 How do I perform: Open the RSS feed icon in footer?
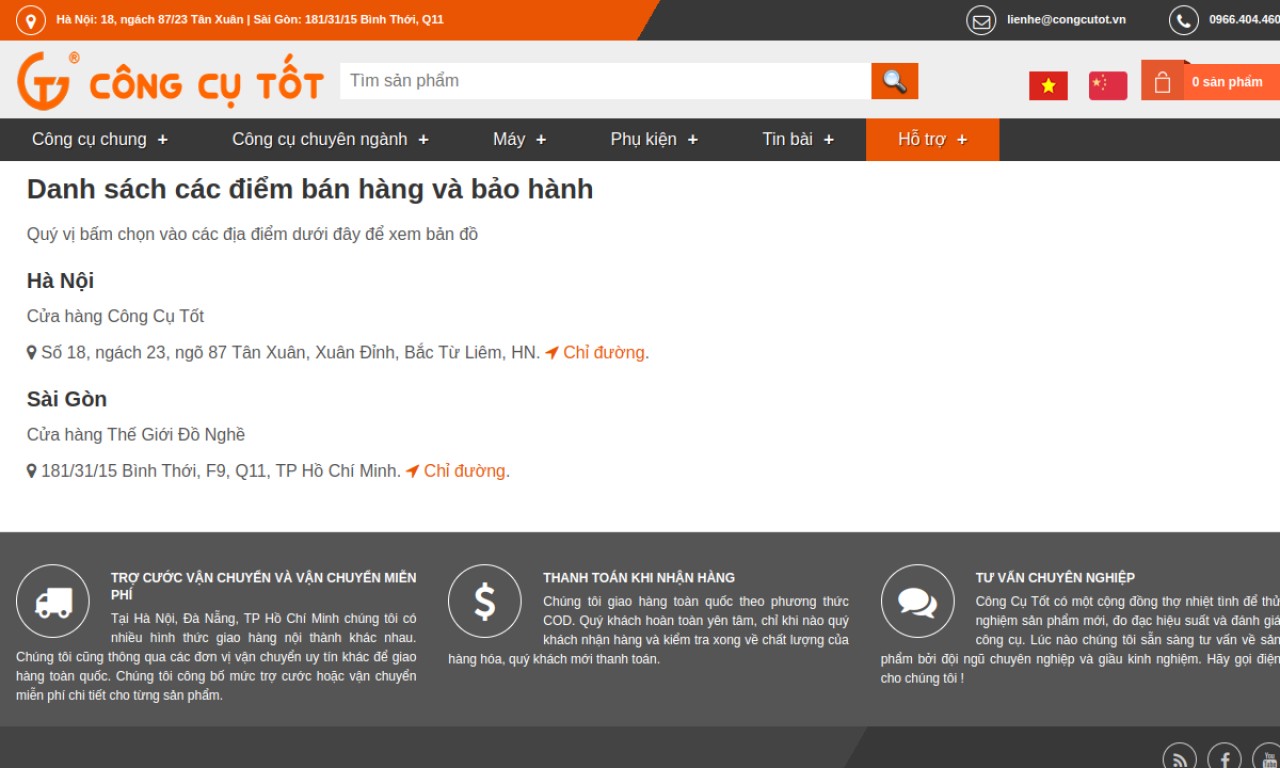click(1180, 758)
